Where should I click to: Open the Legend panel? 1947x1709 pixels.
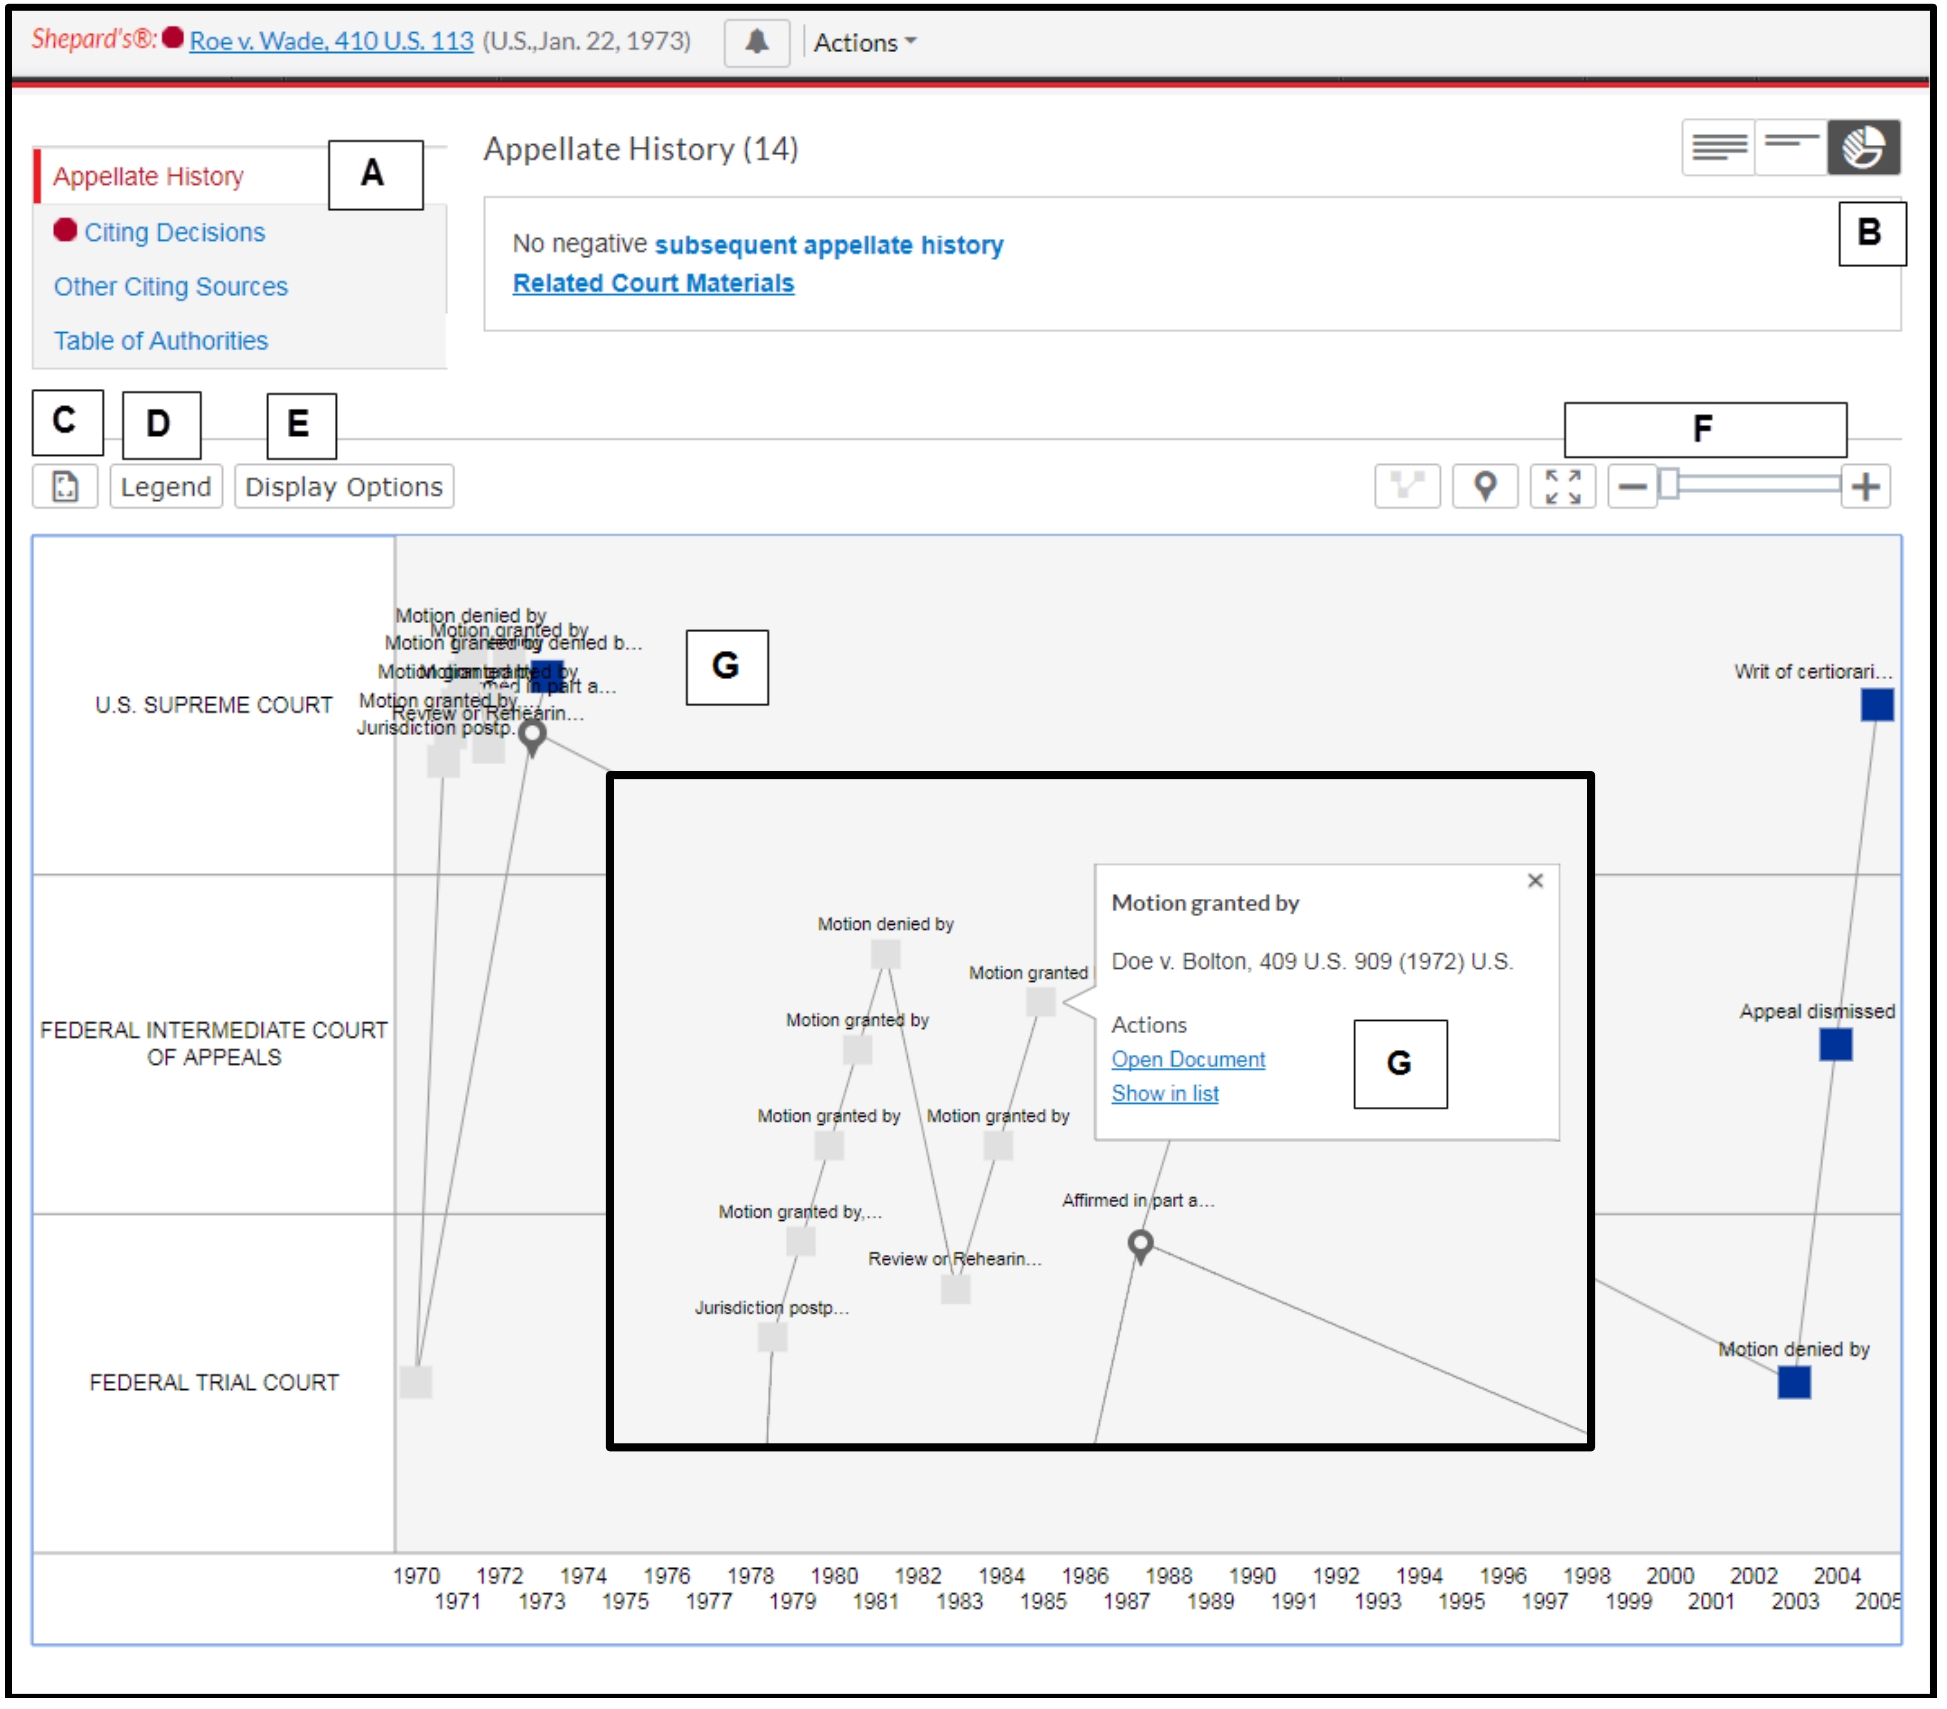[165, 487]
